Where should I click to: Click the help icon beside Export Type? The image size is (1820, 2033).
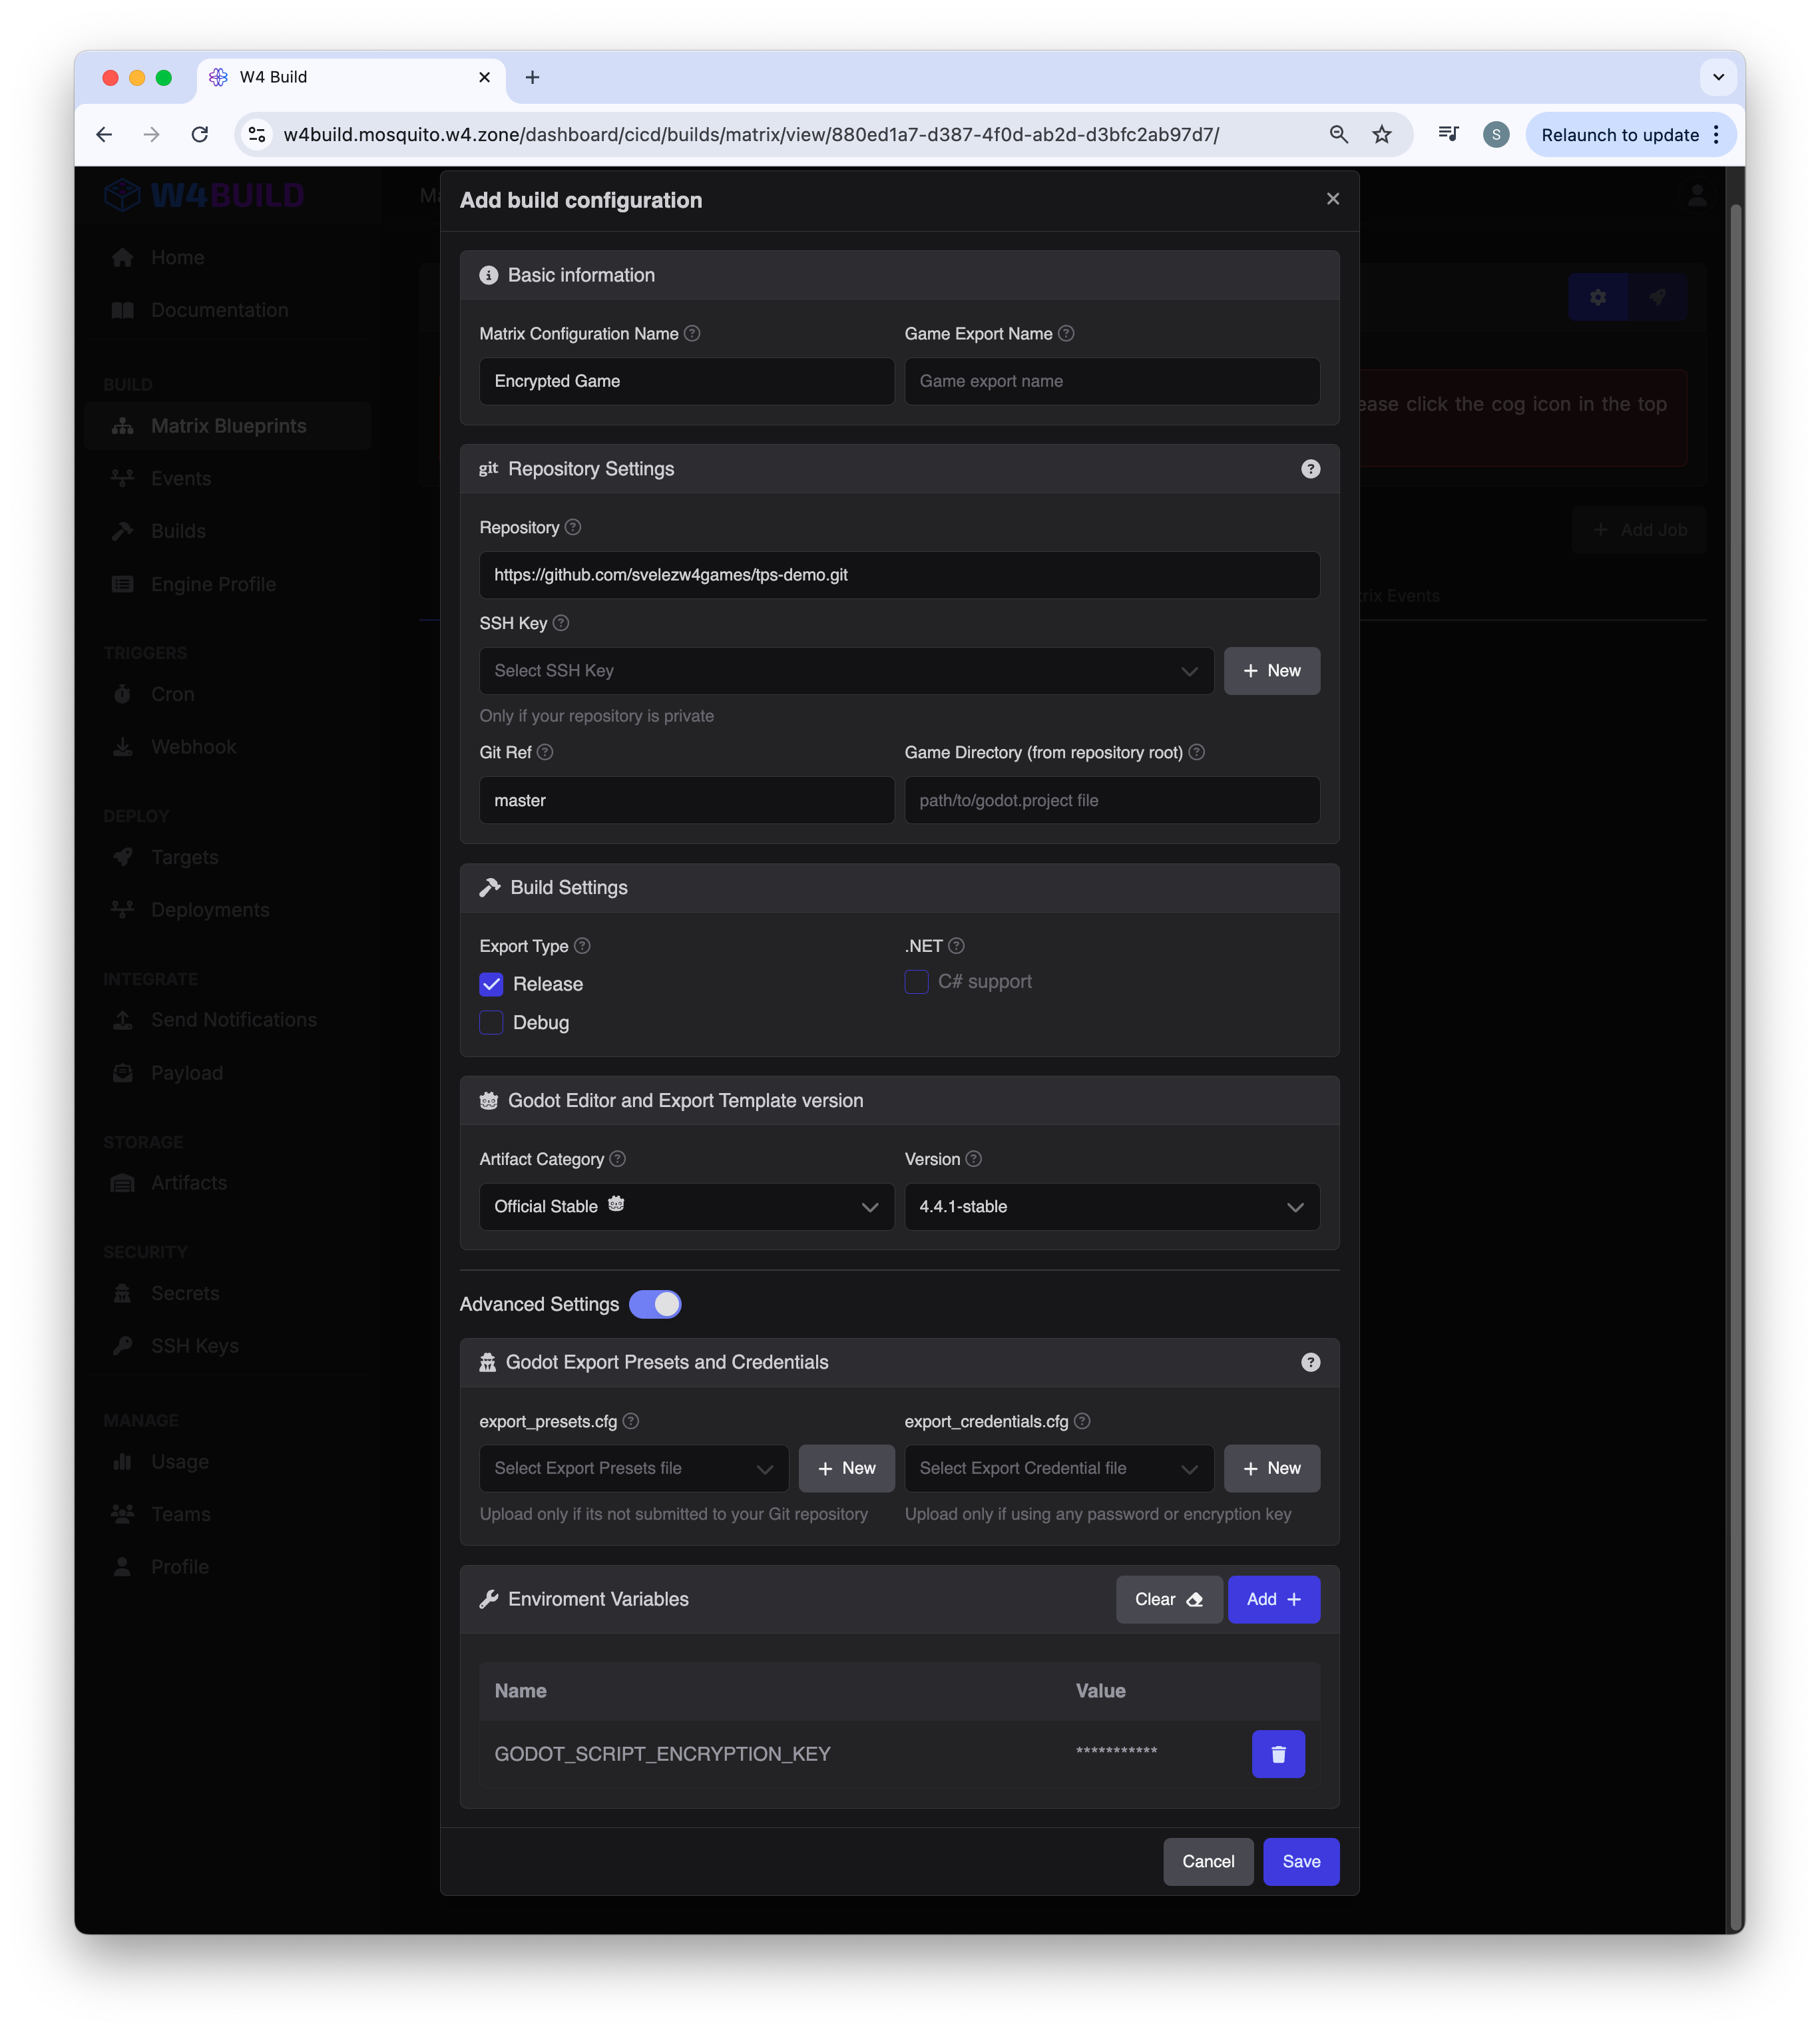click(x=582, y=946)
